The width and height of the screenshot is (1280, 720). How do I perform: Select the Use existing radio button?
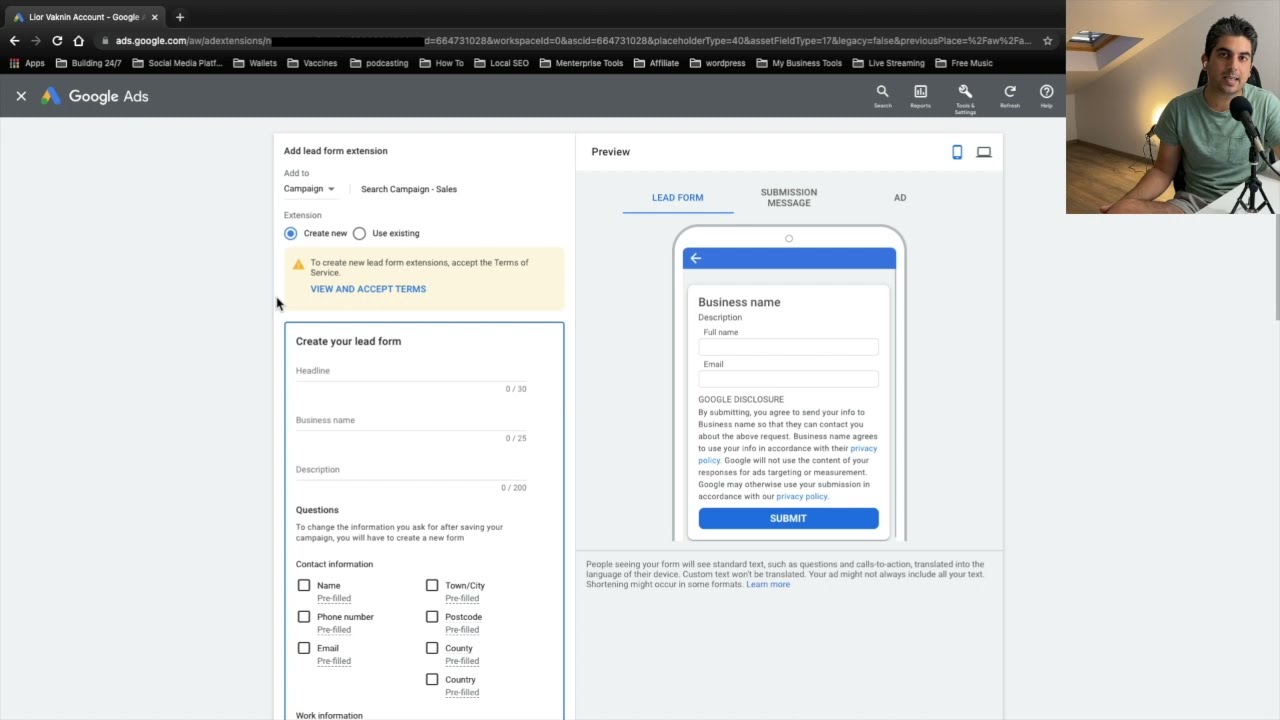click(359, 233)
